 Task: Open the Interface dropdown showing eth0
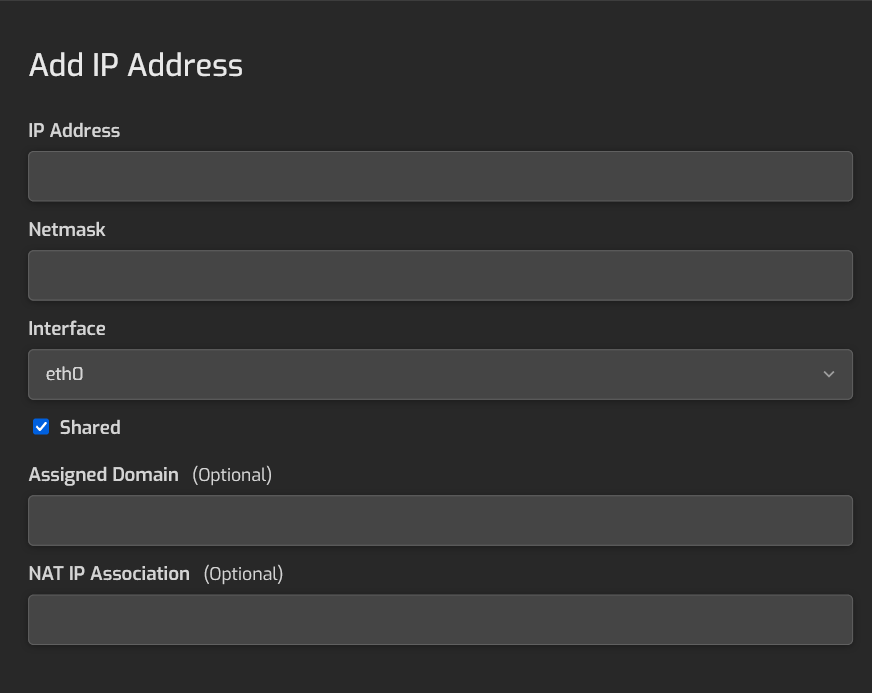[440, 374]
